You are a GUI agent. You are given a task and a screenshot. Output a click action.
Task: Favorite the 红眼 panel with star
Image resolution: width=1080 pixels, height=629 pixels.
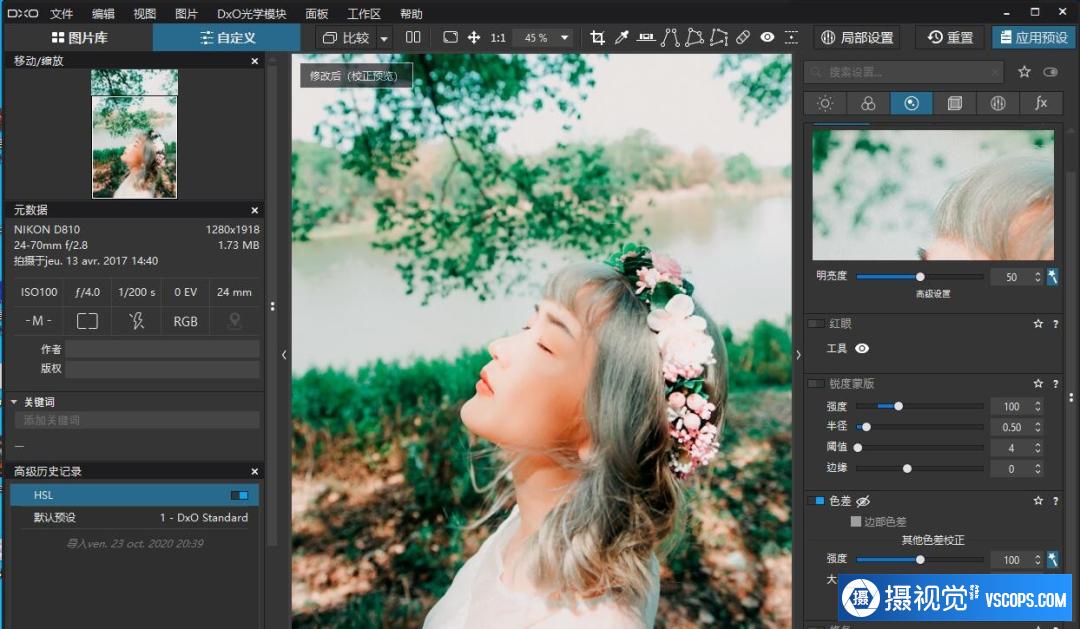(1038, 323)
